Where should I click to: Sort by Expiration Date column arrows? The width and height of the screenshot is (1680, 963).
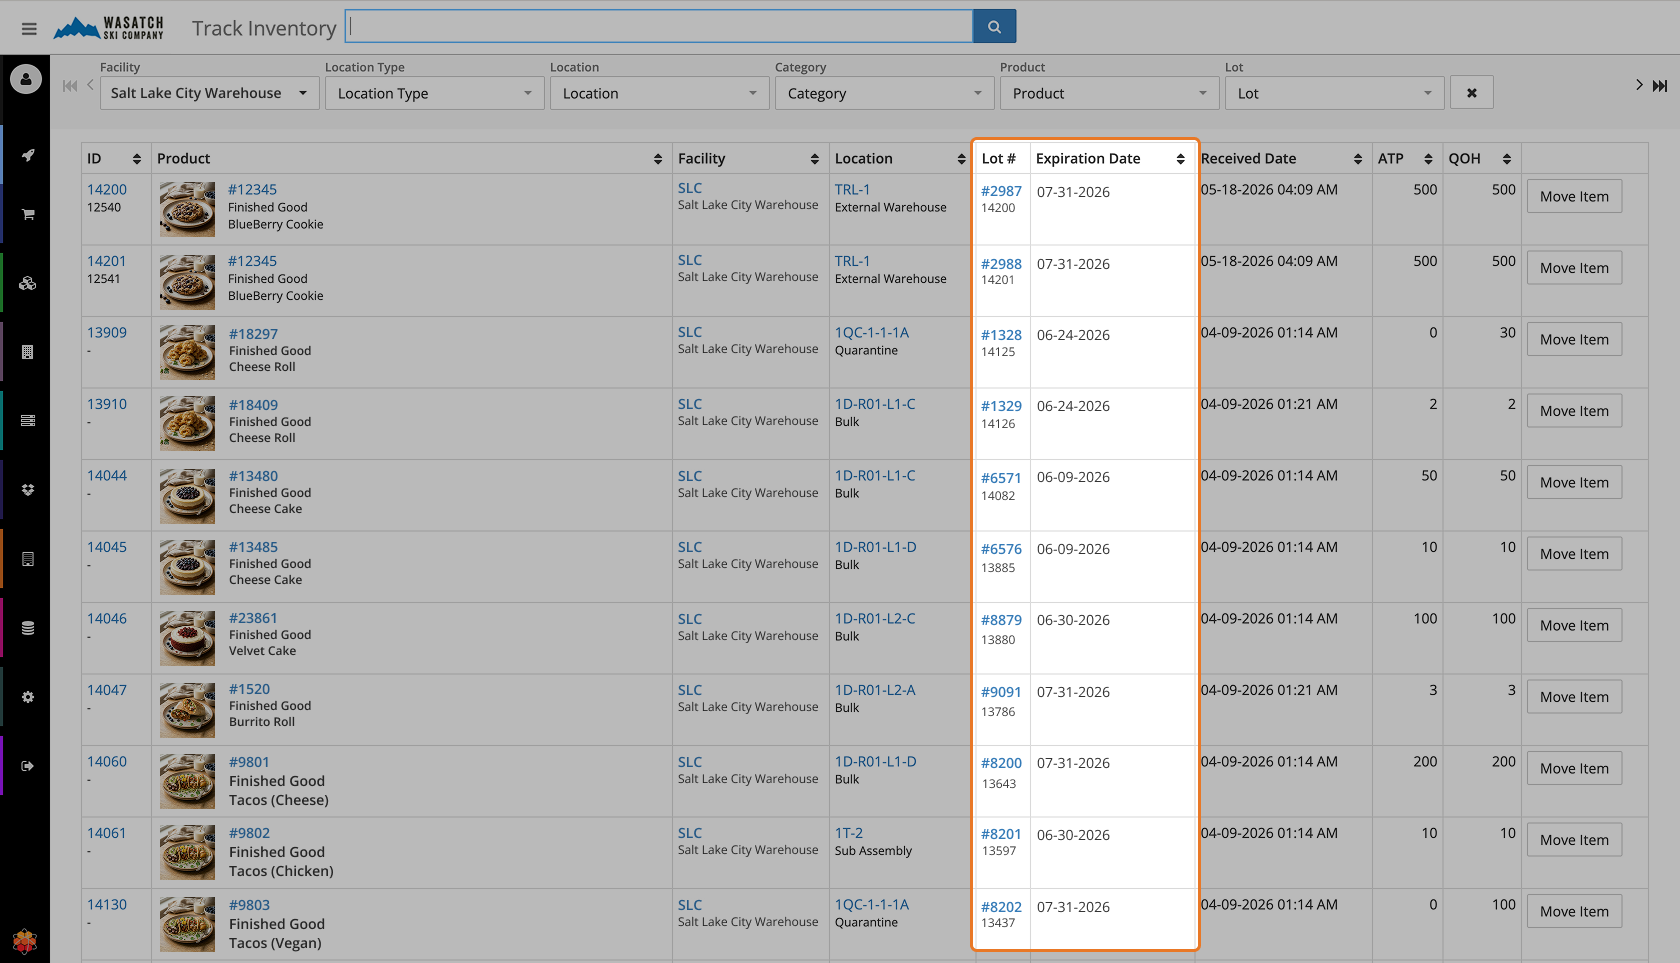click(1181, 159)
